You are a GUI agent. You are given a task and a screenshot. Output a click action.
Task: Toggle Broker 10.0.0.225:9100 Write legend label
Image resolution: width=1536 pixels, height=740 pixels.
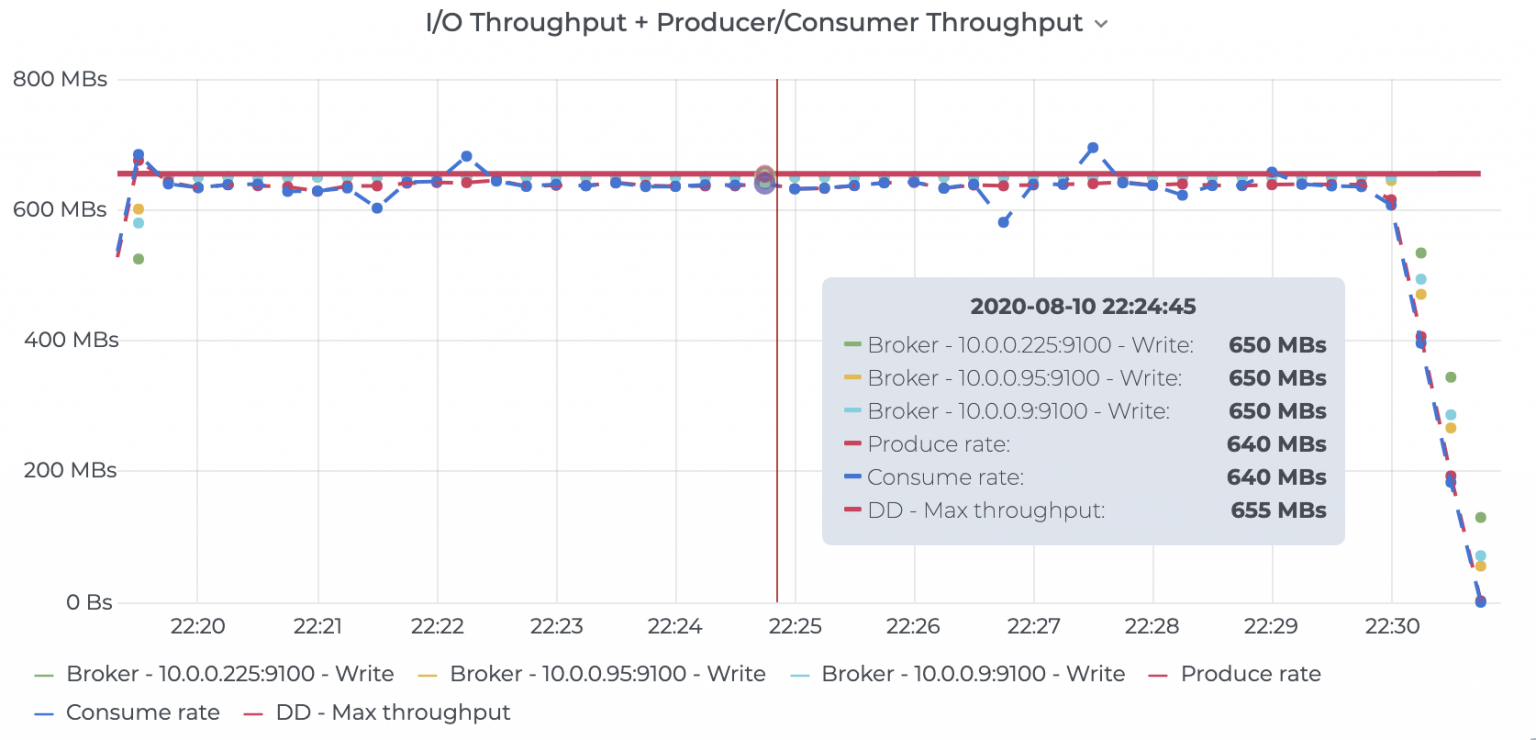pos(229,674)
